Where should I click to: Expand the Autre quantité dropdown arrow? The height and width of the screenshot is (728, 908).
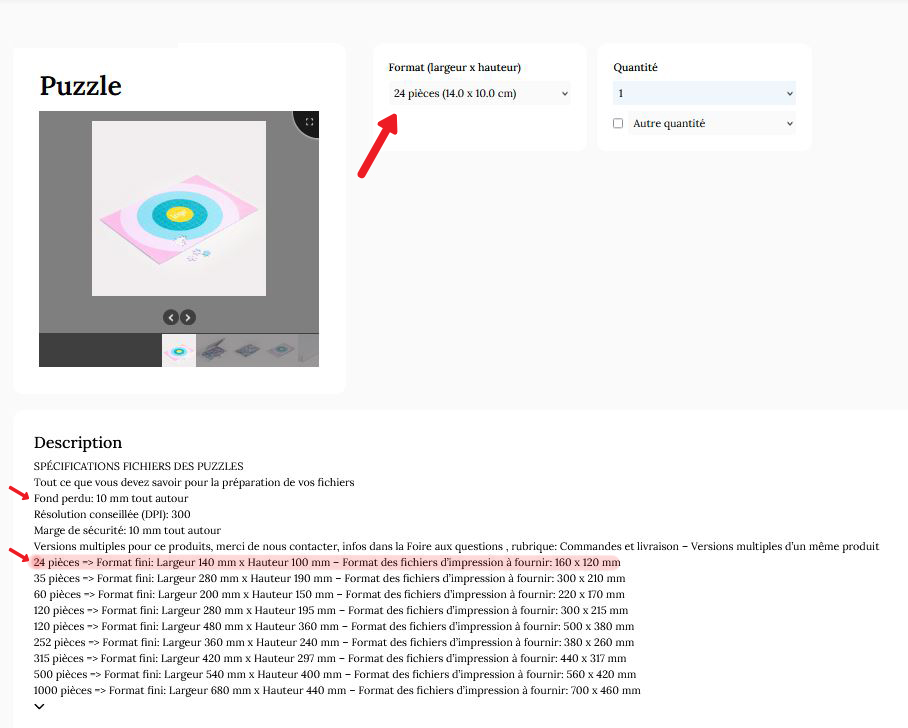(x=789, y=124)
